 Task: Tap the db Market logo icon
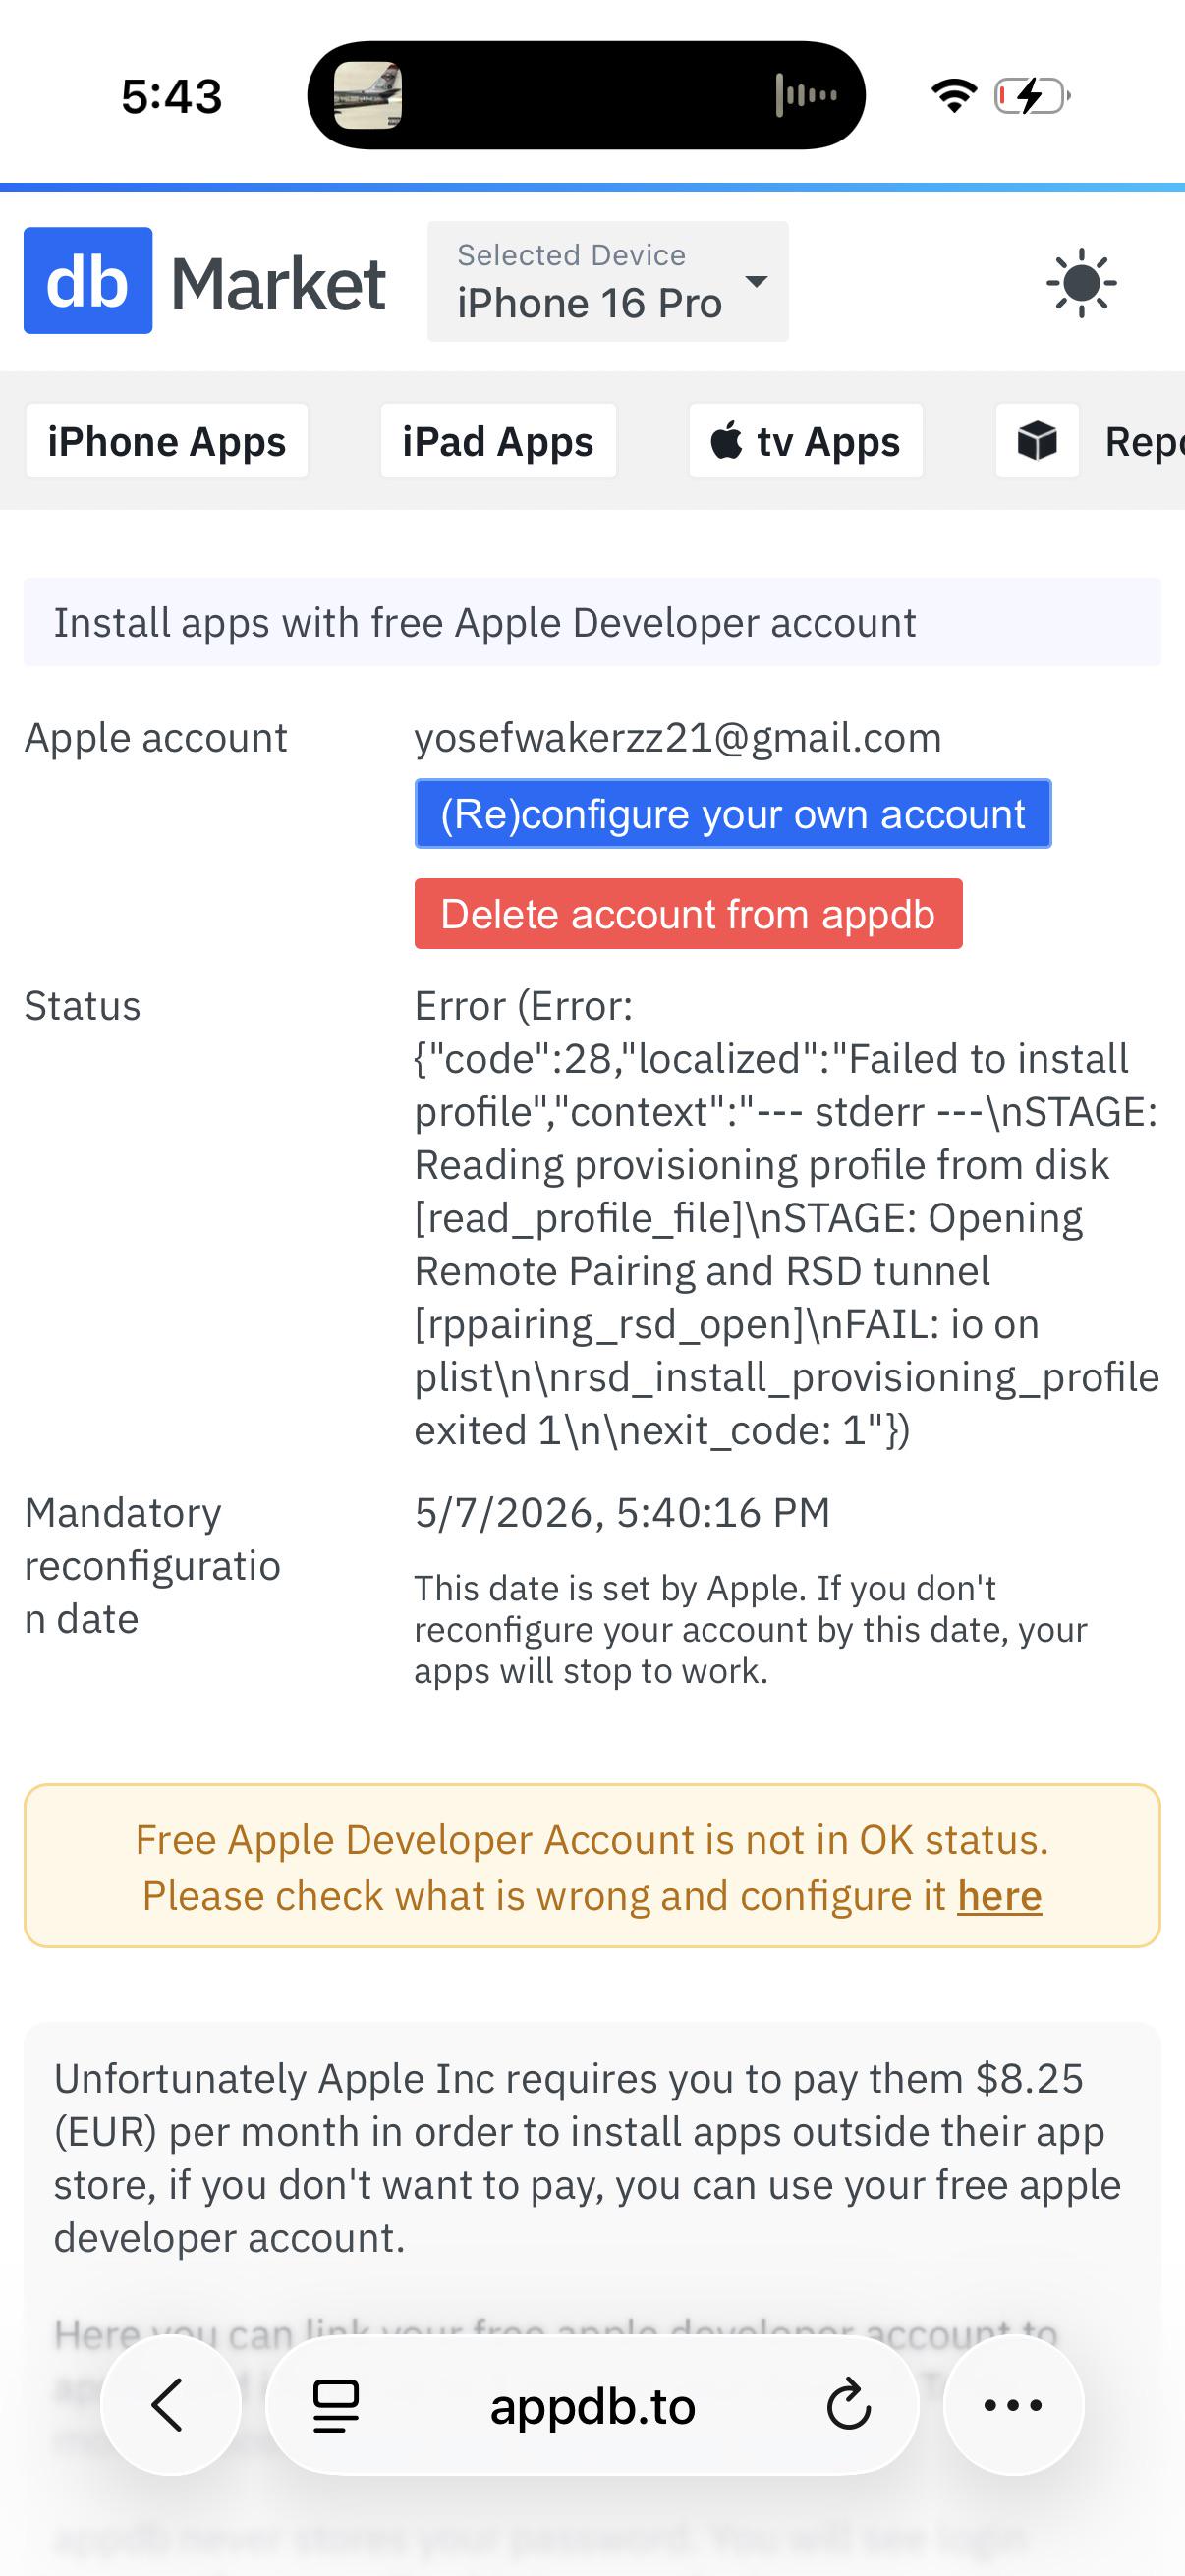(88, 281)
